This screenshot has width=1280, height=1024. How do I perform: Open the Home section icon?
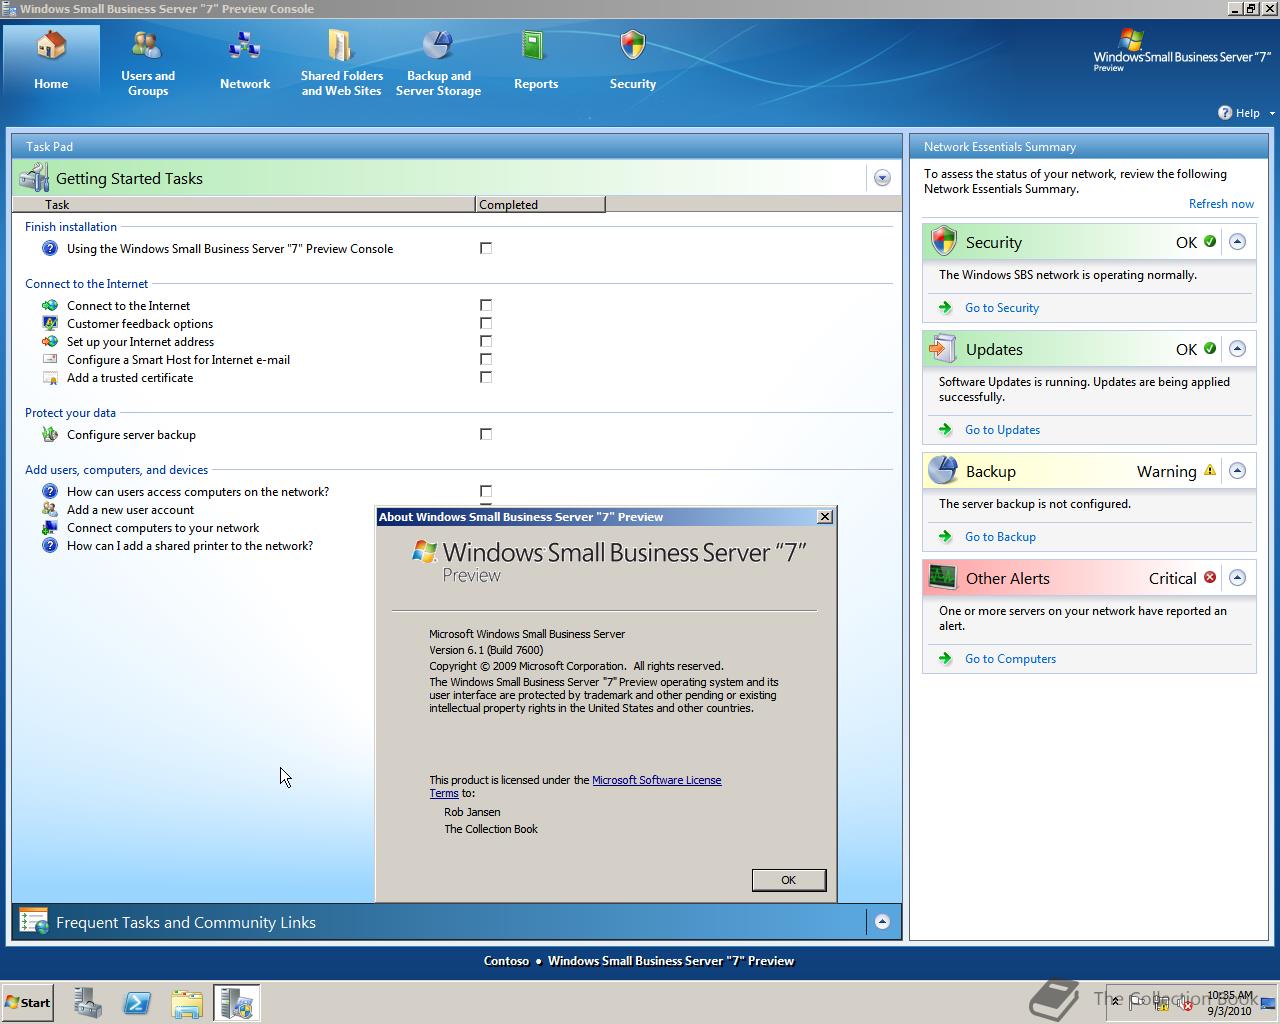pos(51,47)
